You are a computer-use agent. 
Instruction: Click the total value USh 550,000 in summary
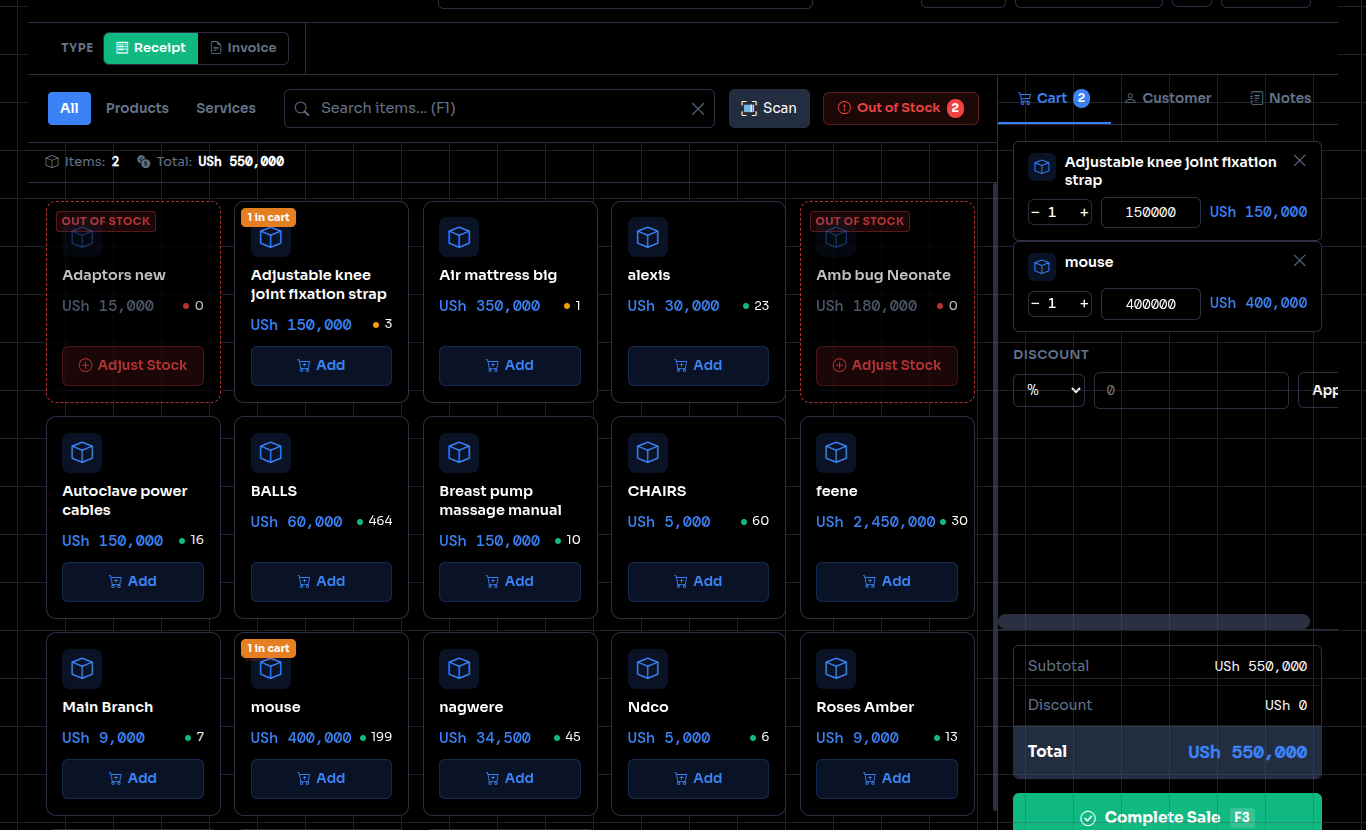click(x=1247, y=752)
